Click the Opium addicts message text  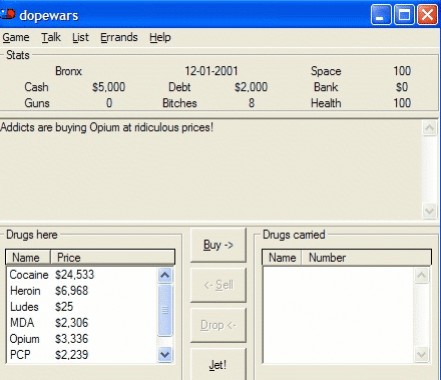pos(107,128)
